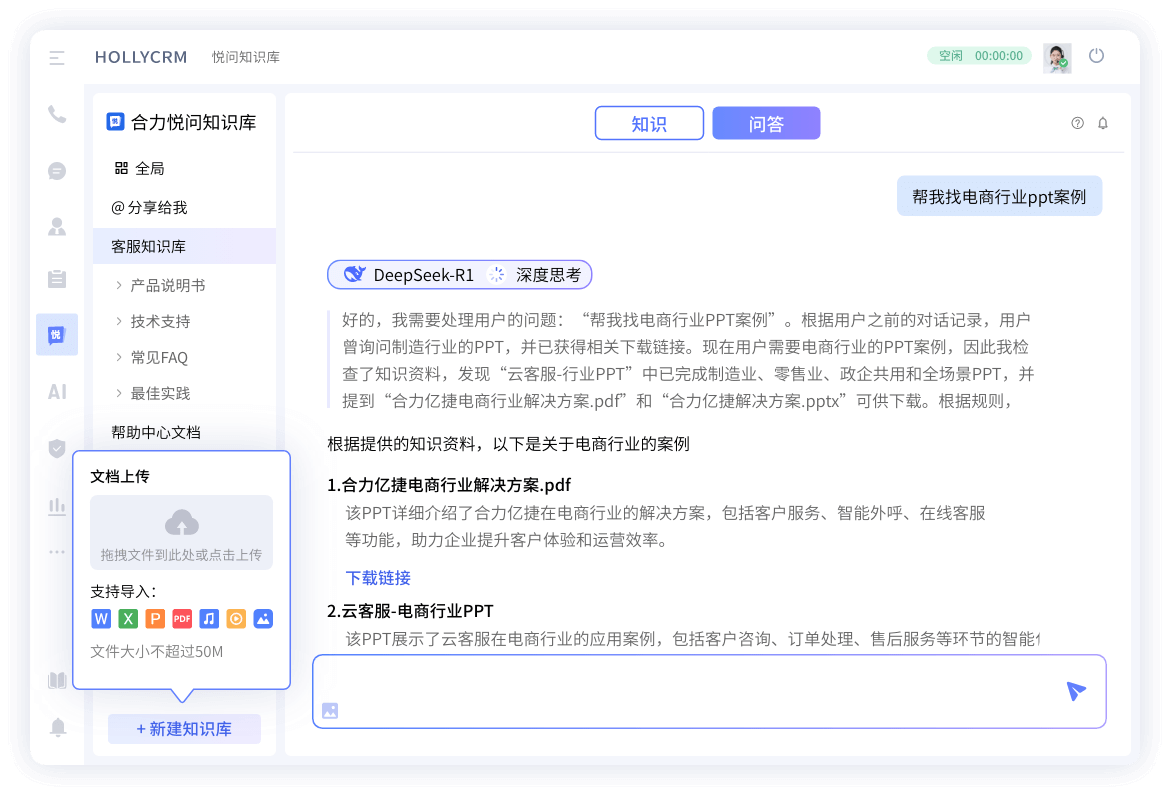Viewport: 1170px width, 795px height.
Task: Click the cloud upload icon
Action: [181, 523]
